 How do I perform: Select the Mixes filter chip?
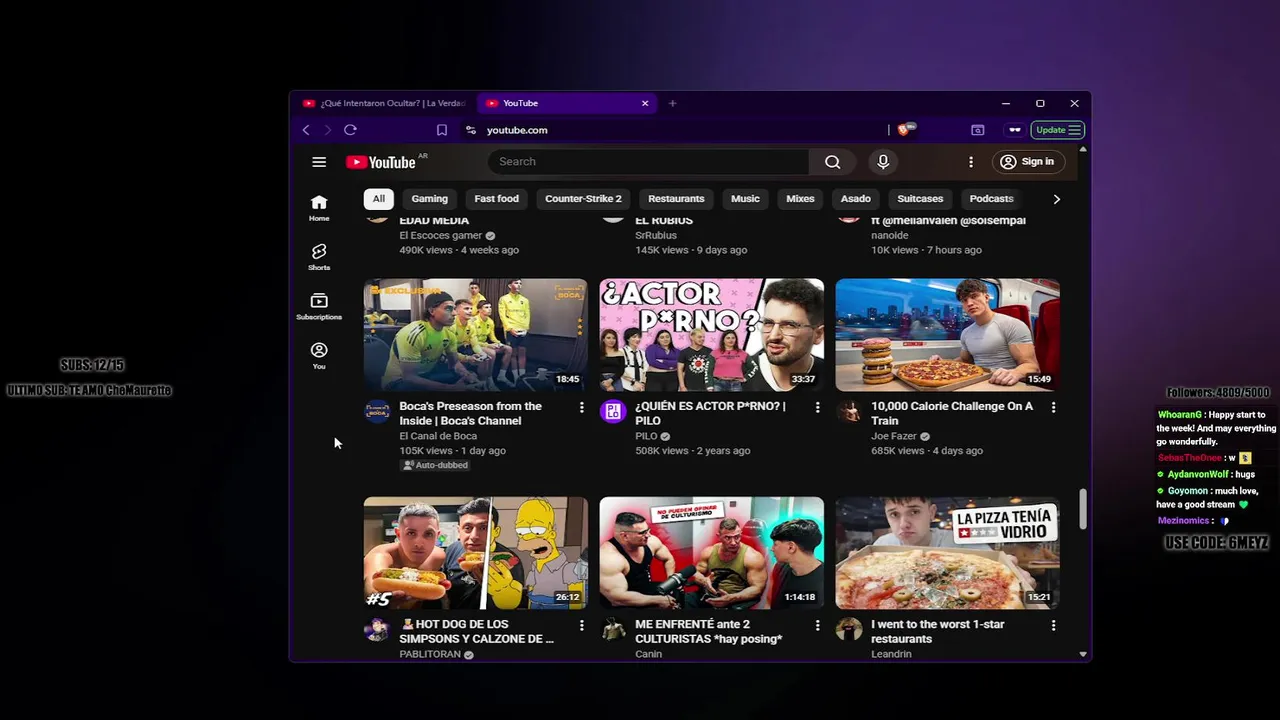pos(800,199)
